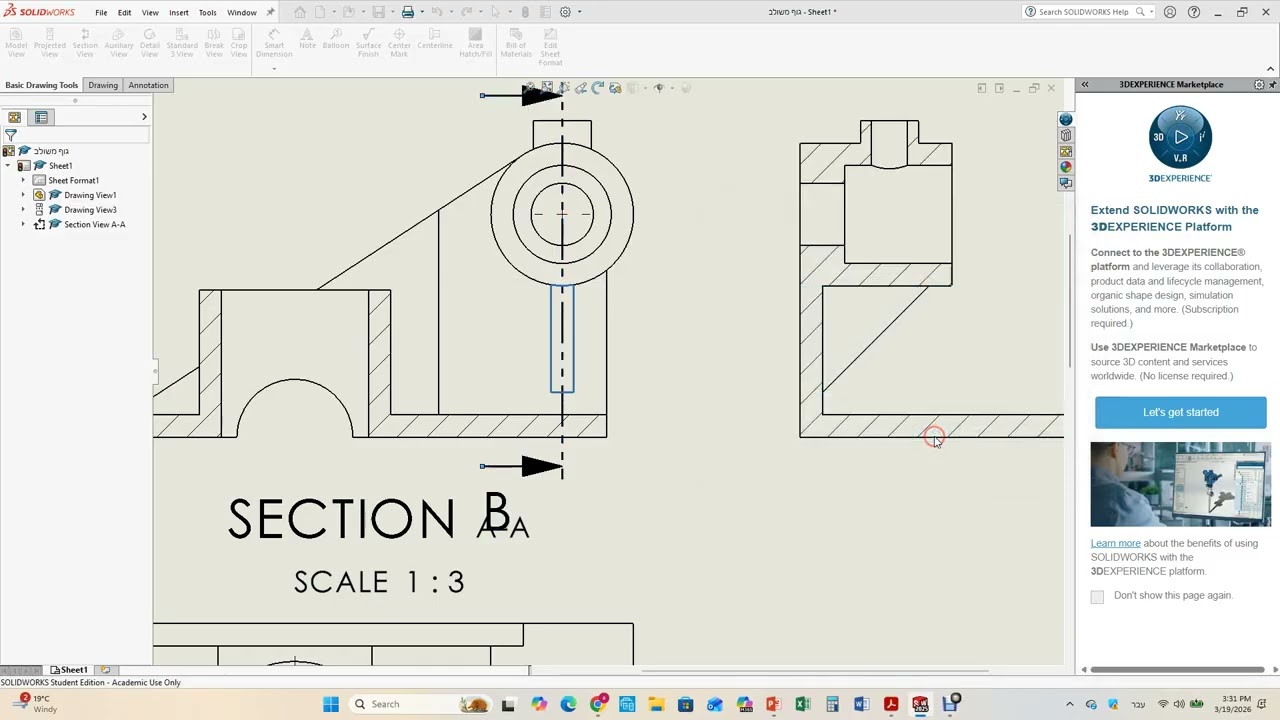Expand the Drawing View3 tree node
Viewport: 1280px width, 720px height.
[23, 210]
